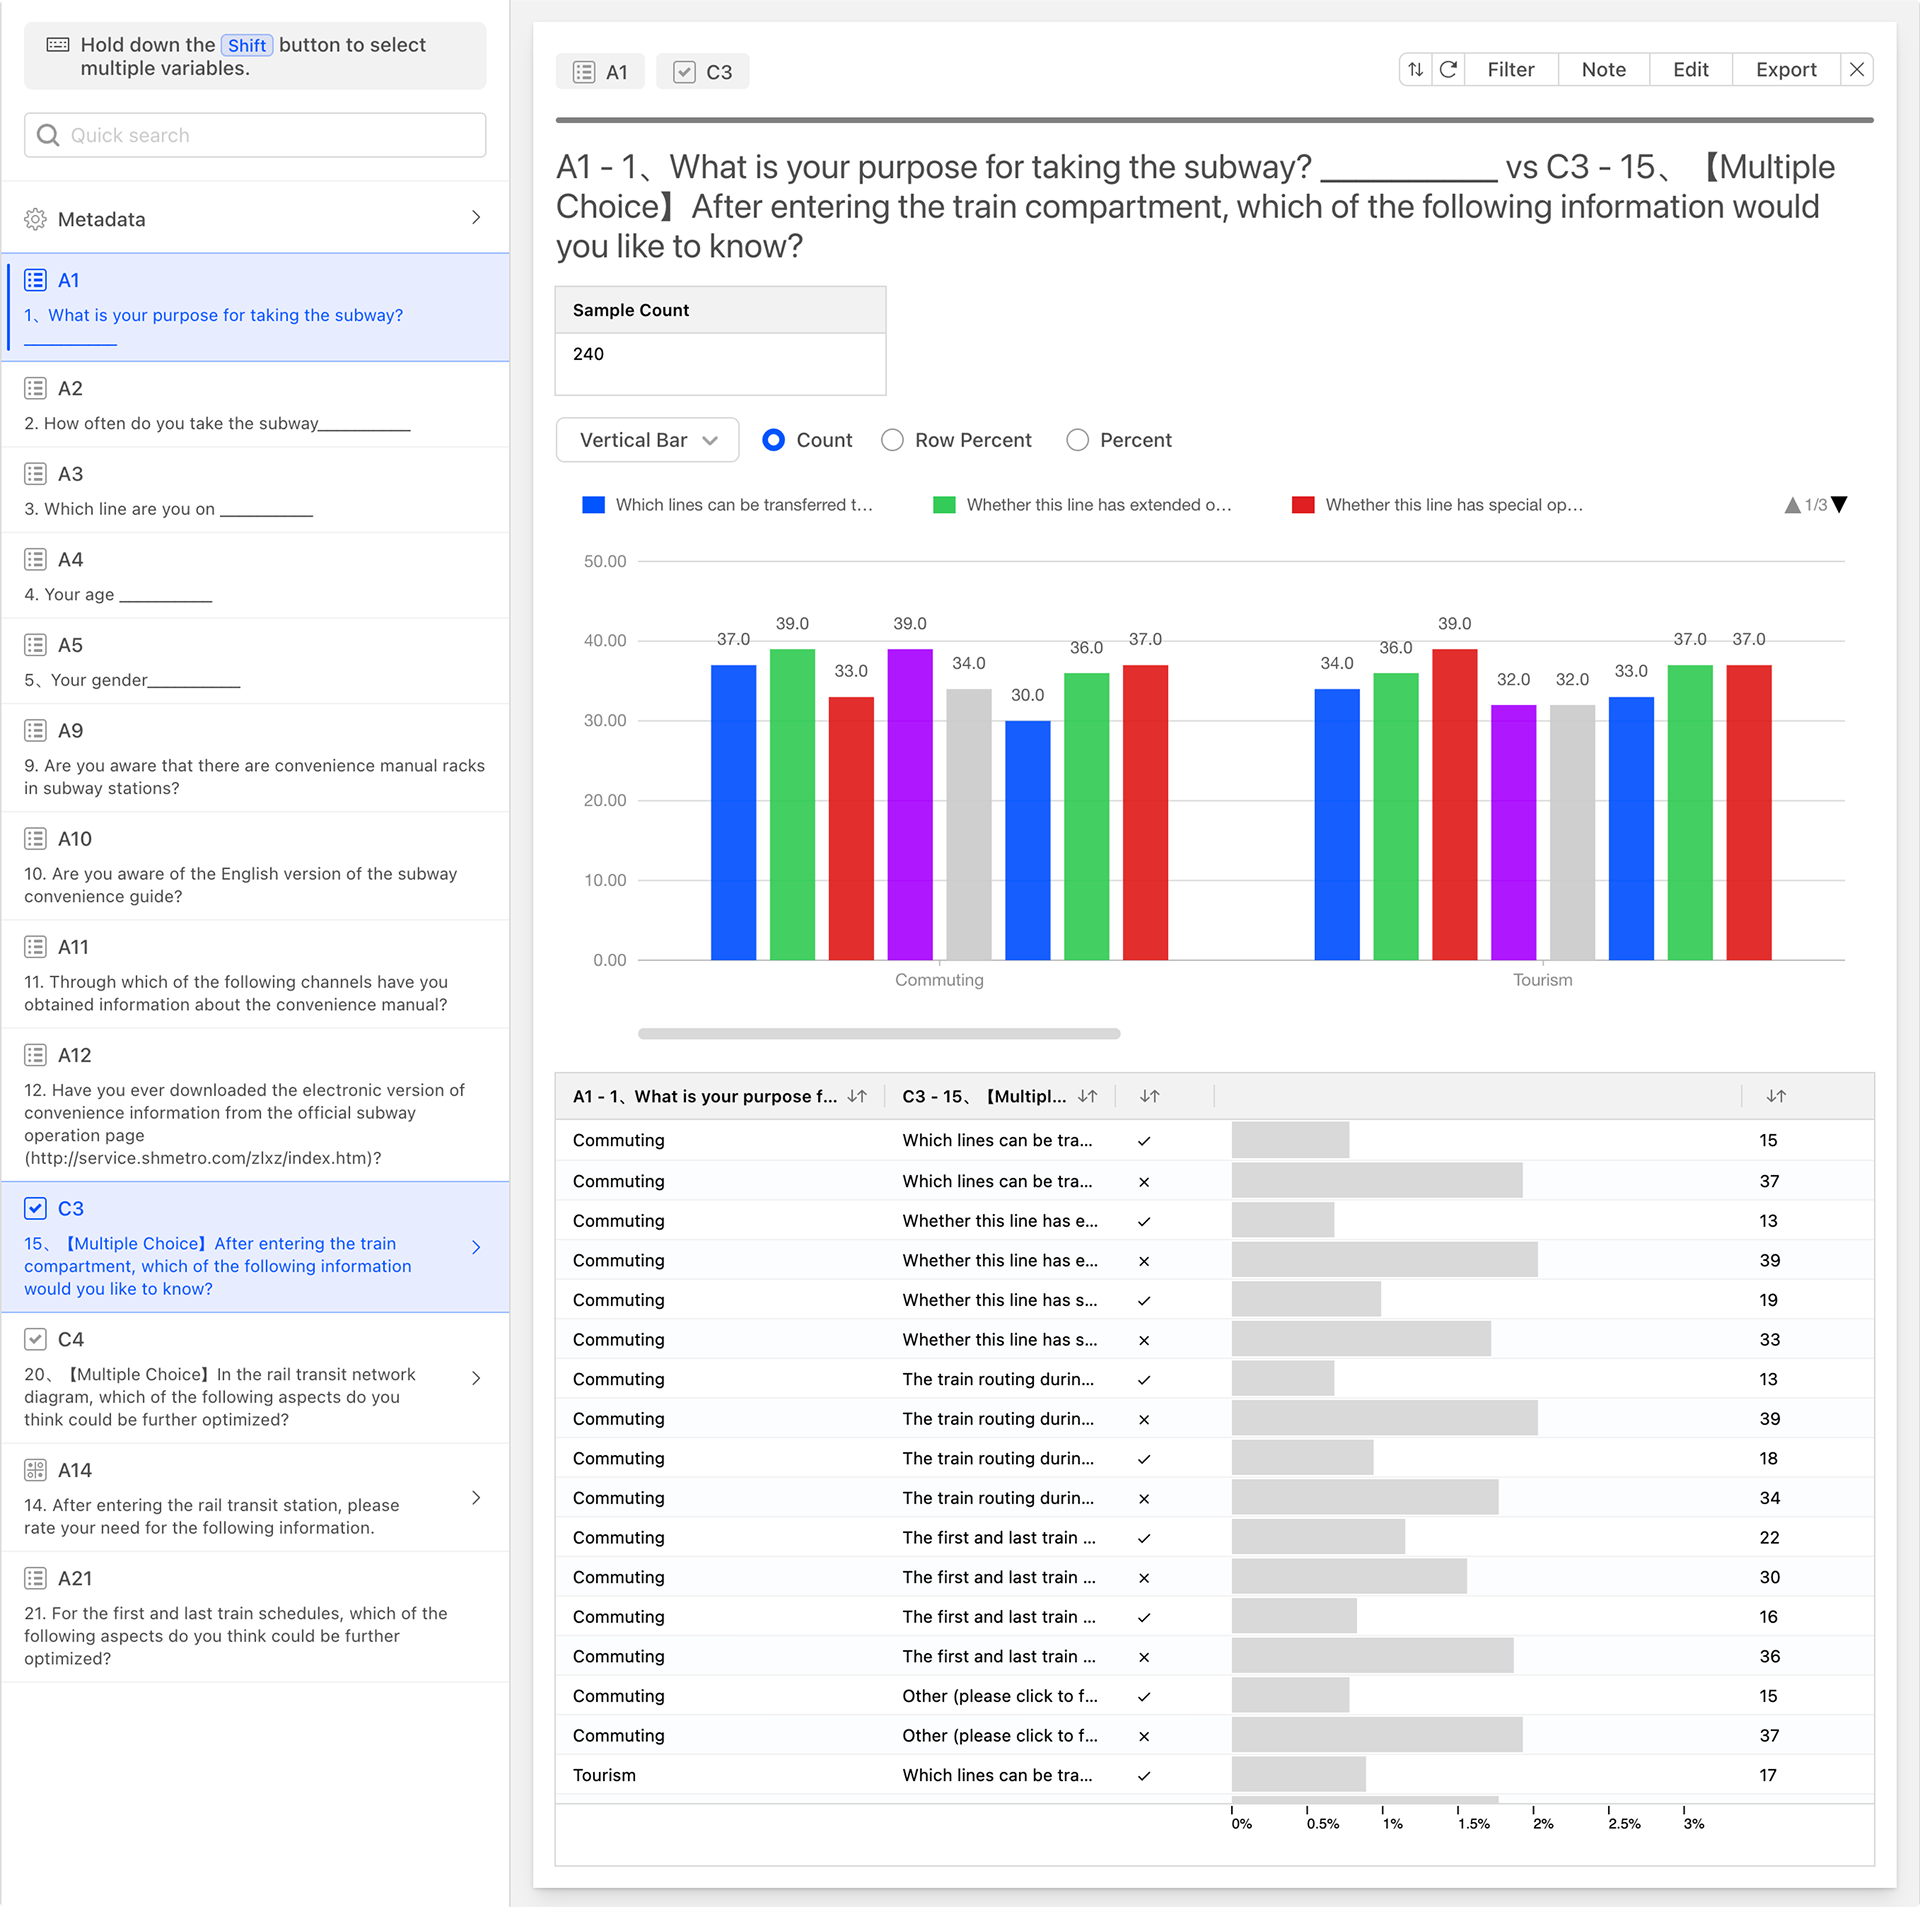
Task: Select variable A9 convenience manual racks
Action: pyautogui.click(x=255, y=758)
